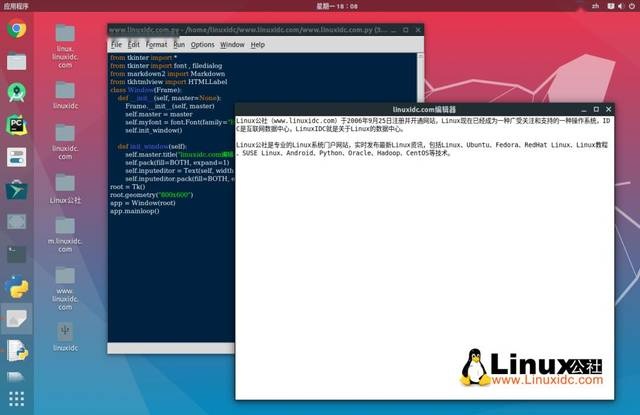Open the volume indicator in system tray
640x415 pixels.
[621, 6]
